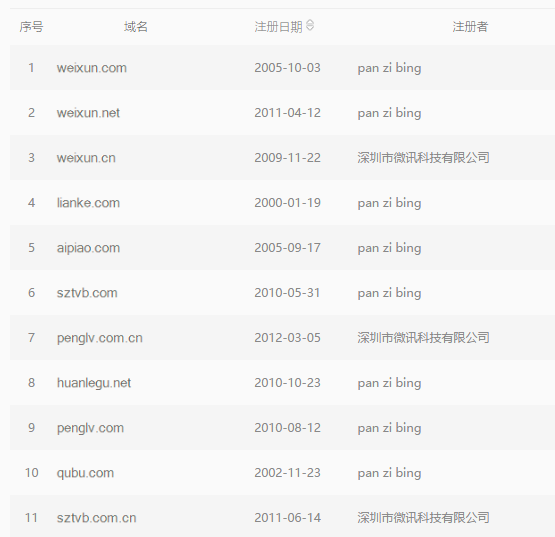Screen dimensions: 555x537
Task: Select date 2011-06-14
Action: (287, 518)
